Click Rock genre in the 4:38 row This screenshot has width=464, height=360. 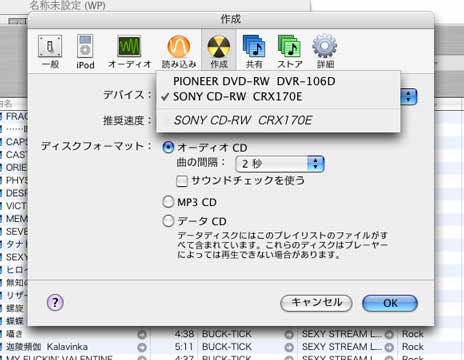coord(413,334)
